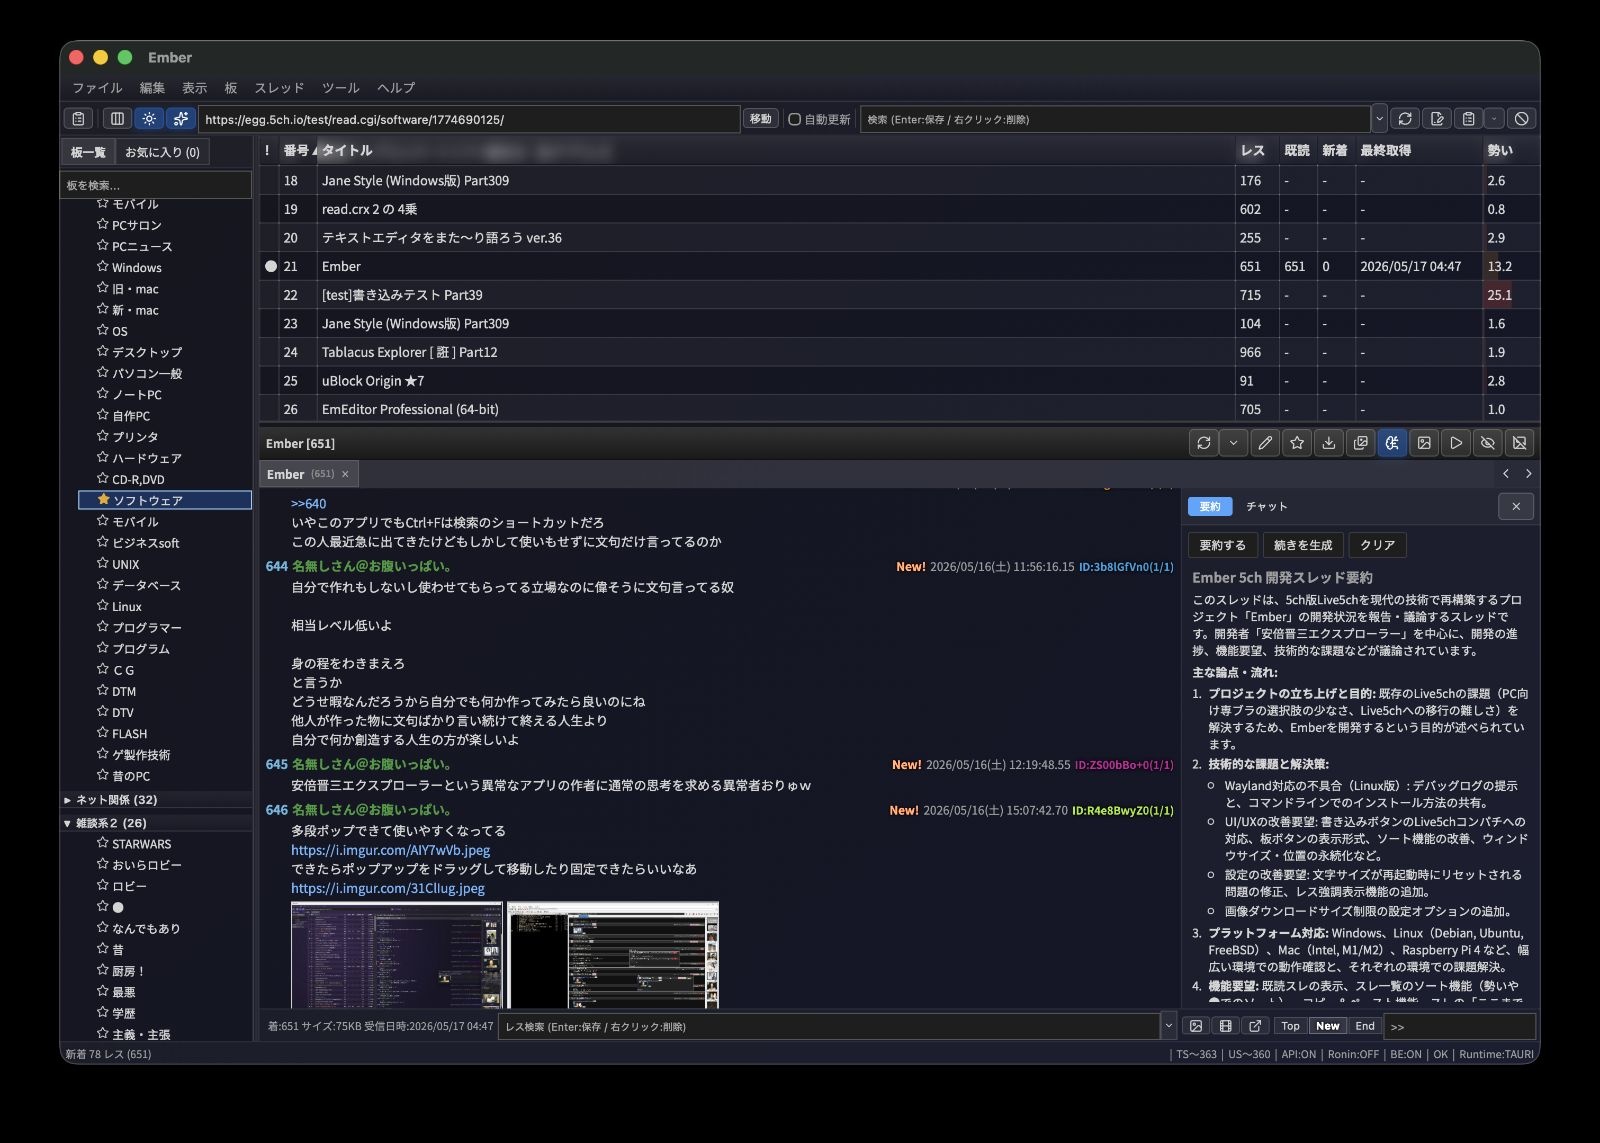Image resolution: width=1600 pixels, height=1143 pixels.
Task: Toggle the crossed-out image icon
Action: pos(1520,443)
